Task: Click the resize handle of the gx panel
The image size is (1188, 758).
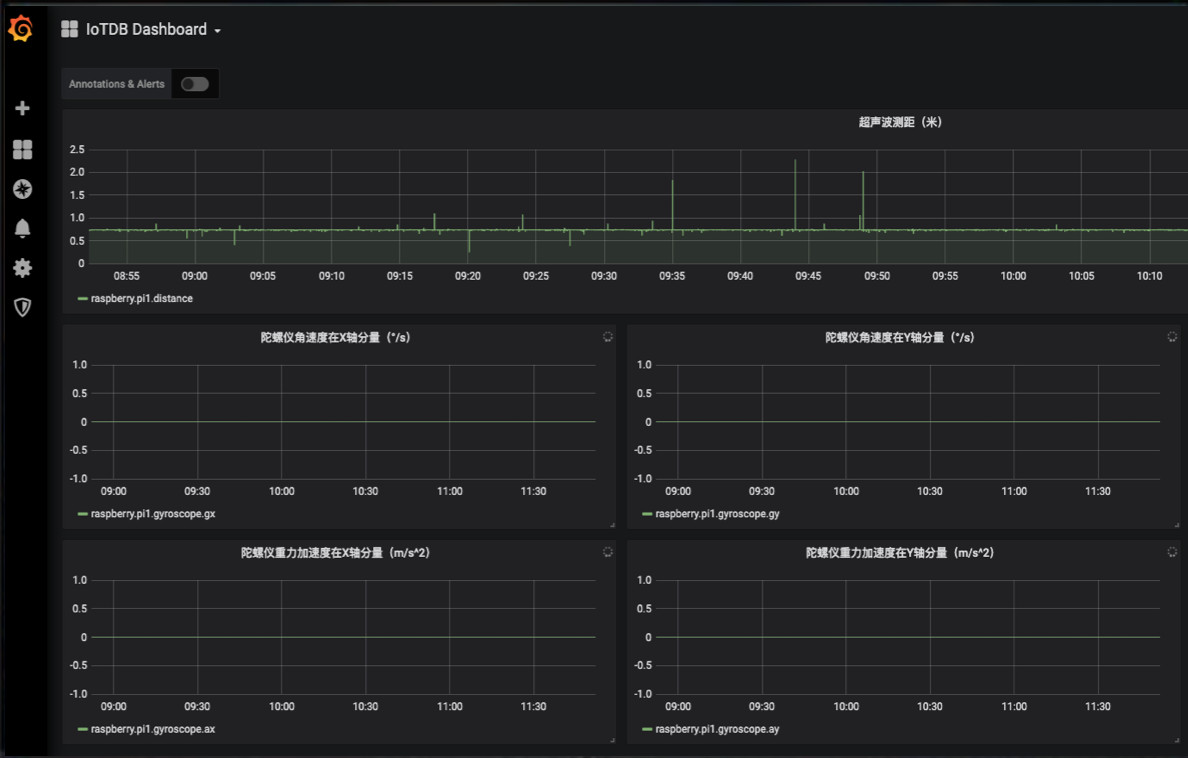Action: click(x=613, y=524)
